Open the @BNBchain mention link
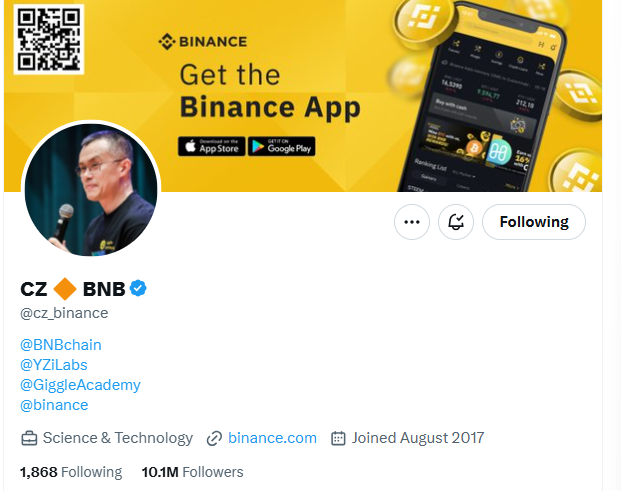 [61, 344]
